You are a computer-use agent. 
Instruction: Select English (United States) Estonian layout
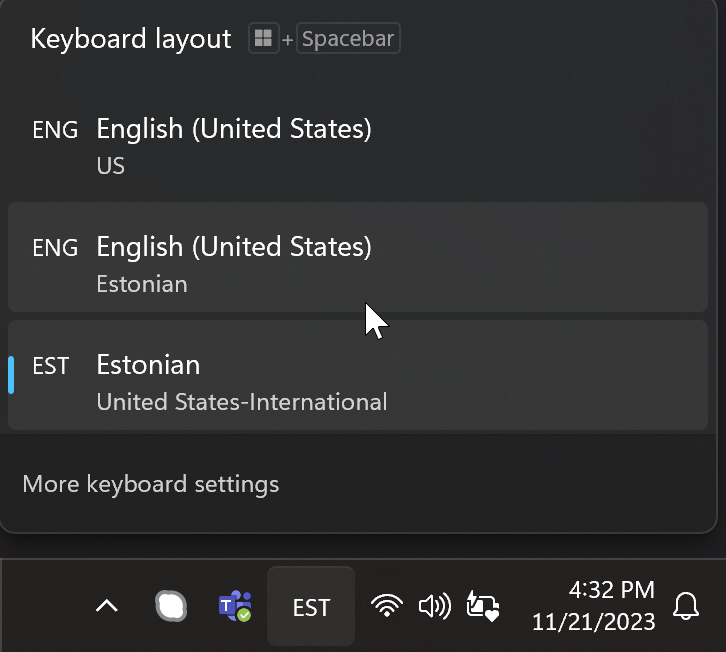click(358, 257)
